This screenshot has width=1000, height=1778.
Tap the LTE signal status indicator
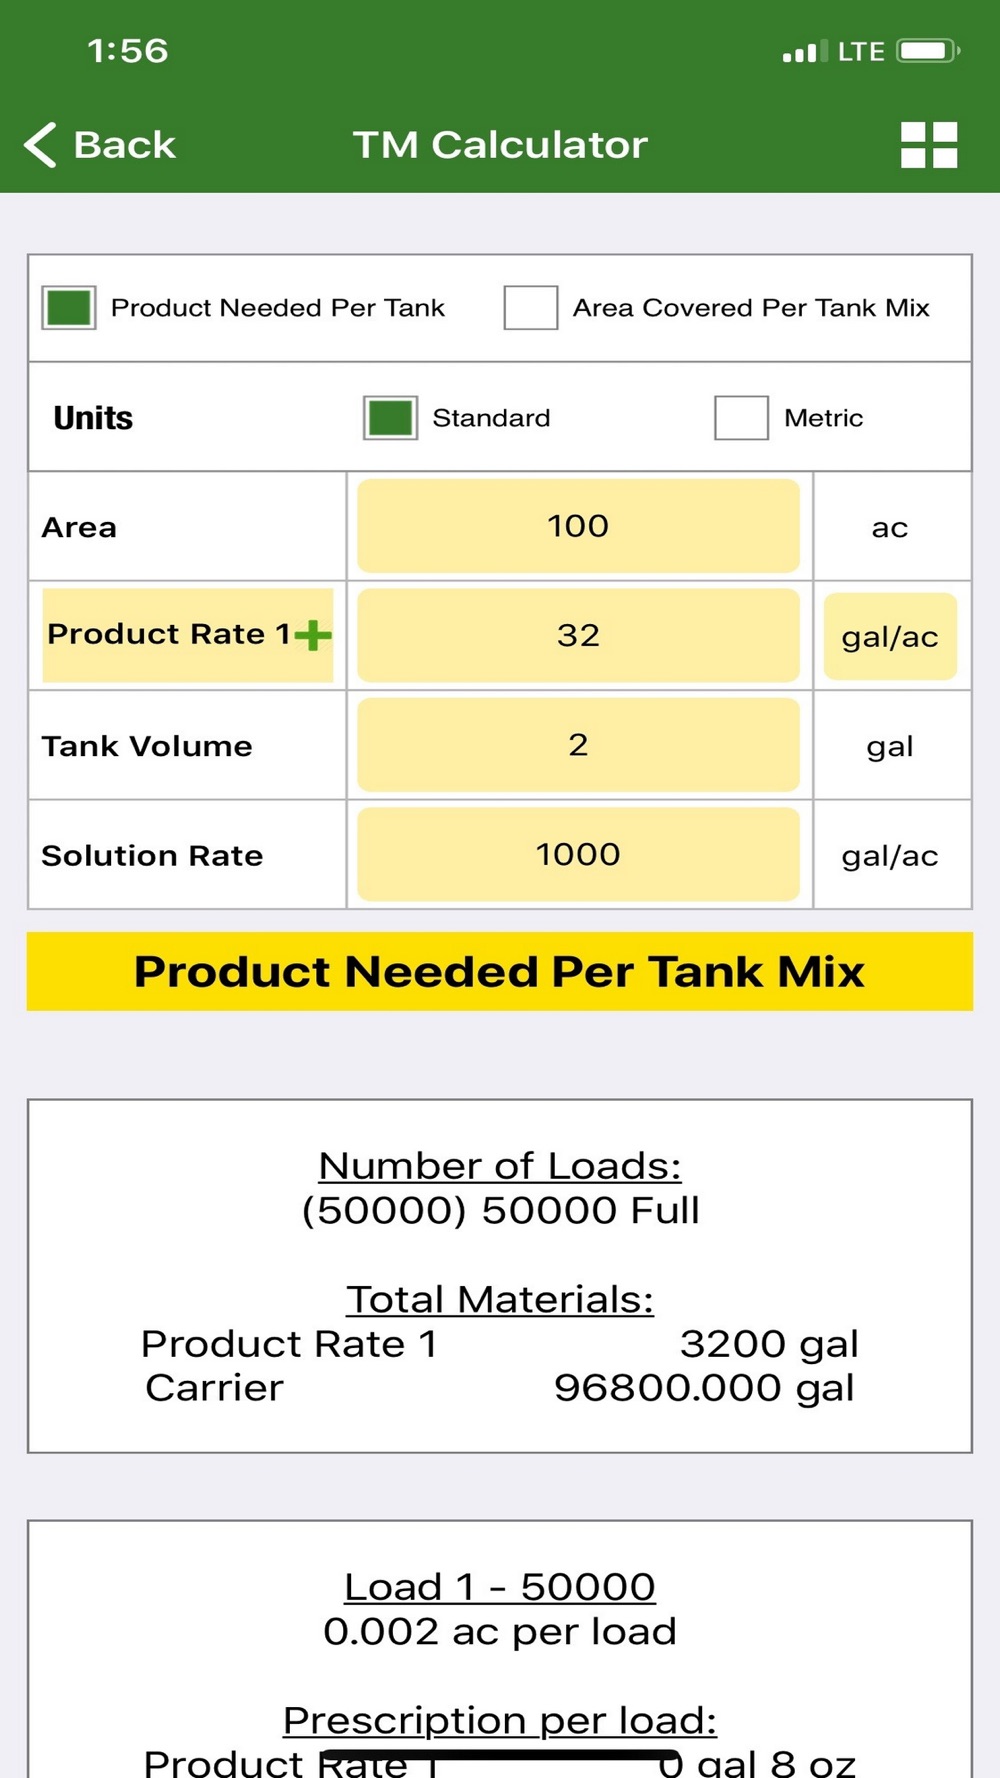tap(834, 51)
